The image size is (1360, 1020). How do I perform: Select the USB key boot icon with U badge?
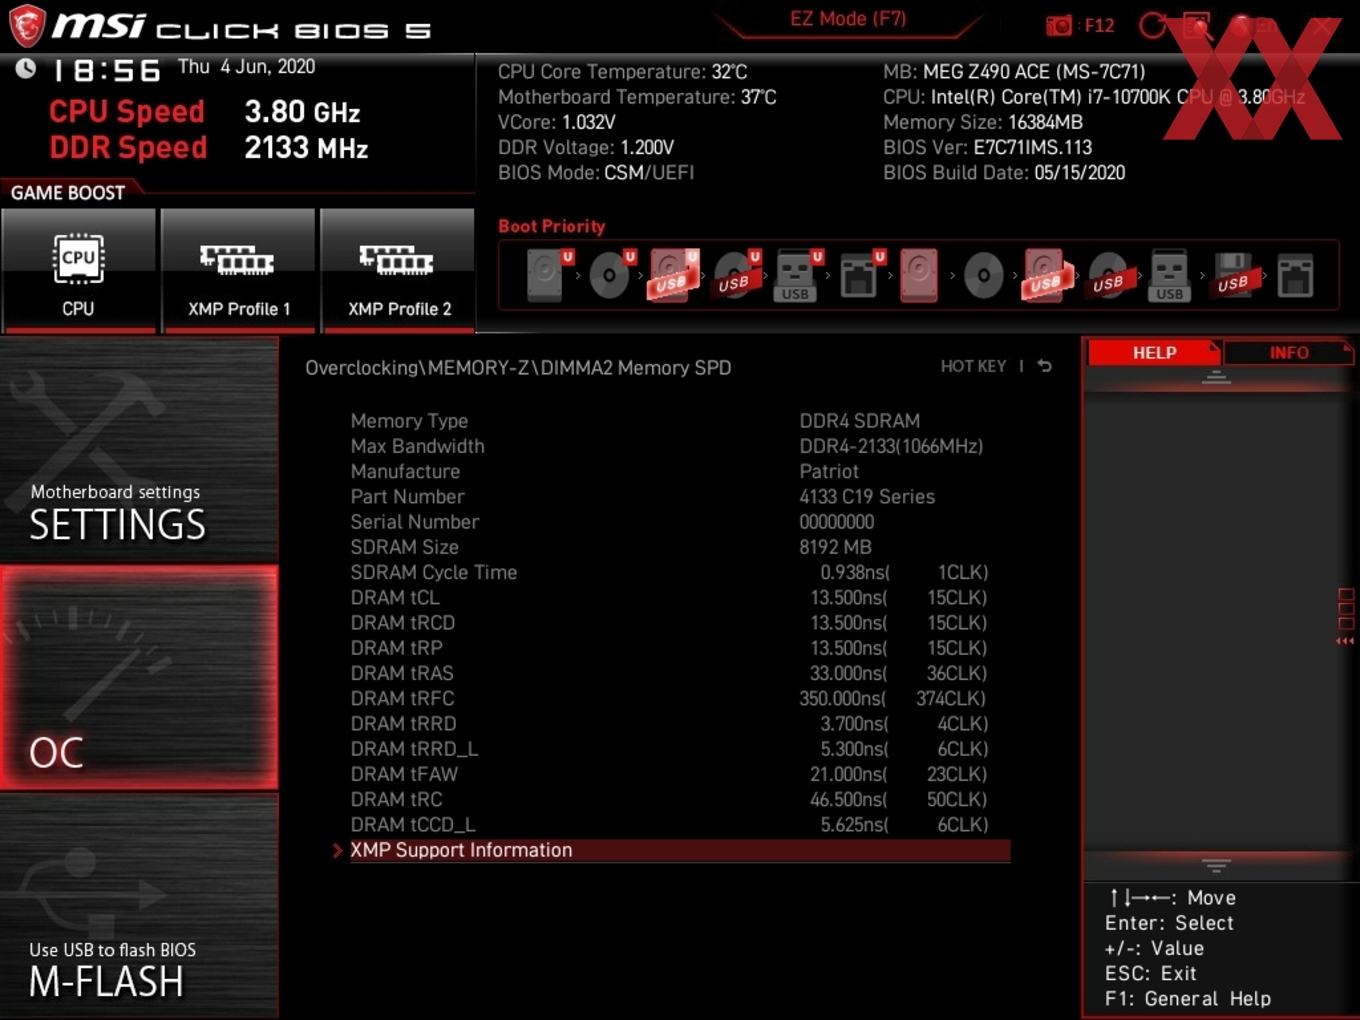tap(798, 275)
